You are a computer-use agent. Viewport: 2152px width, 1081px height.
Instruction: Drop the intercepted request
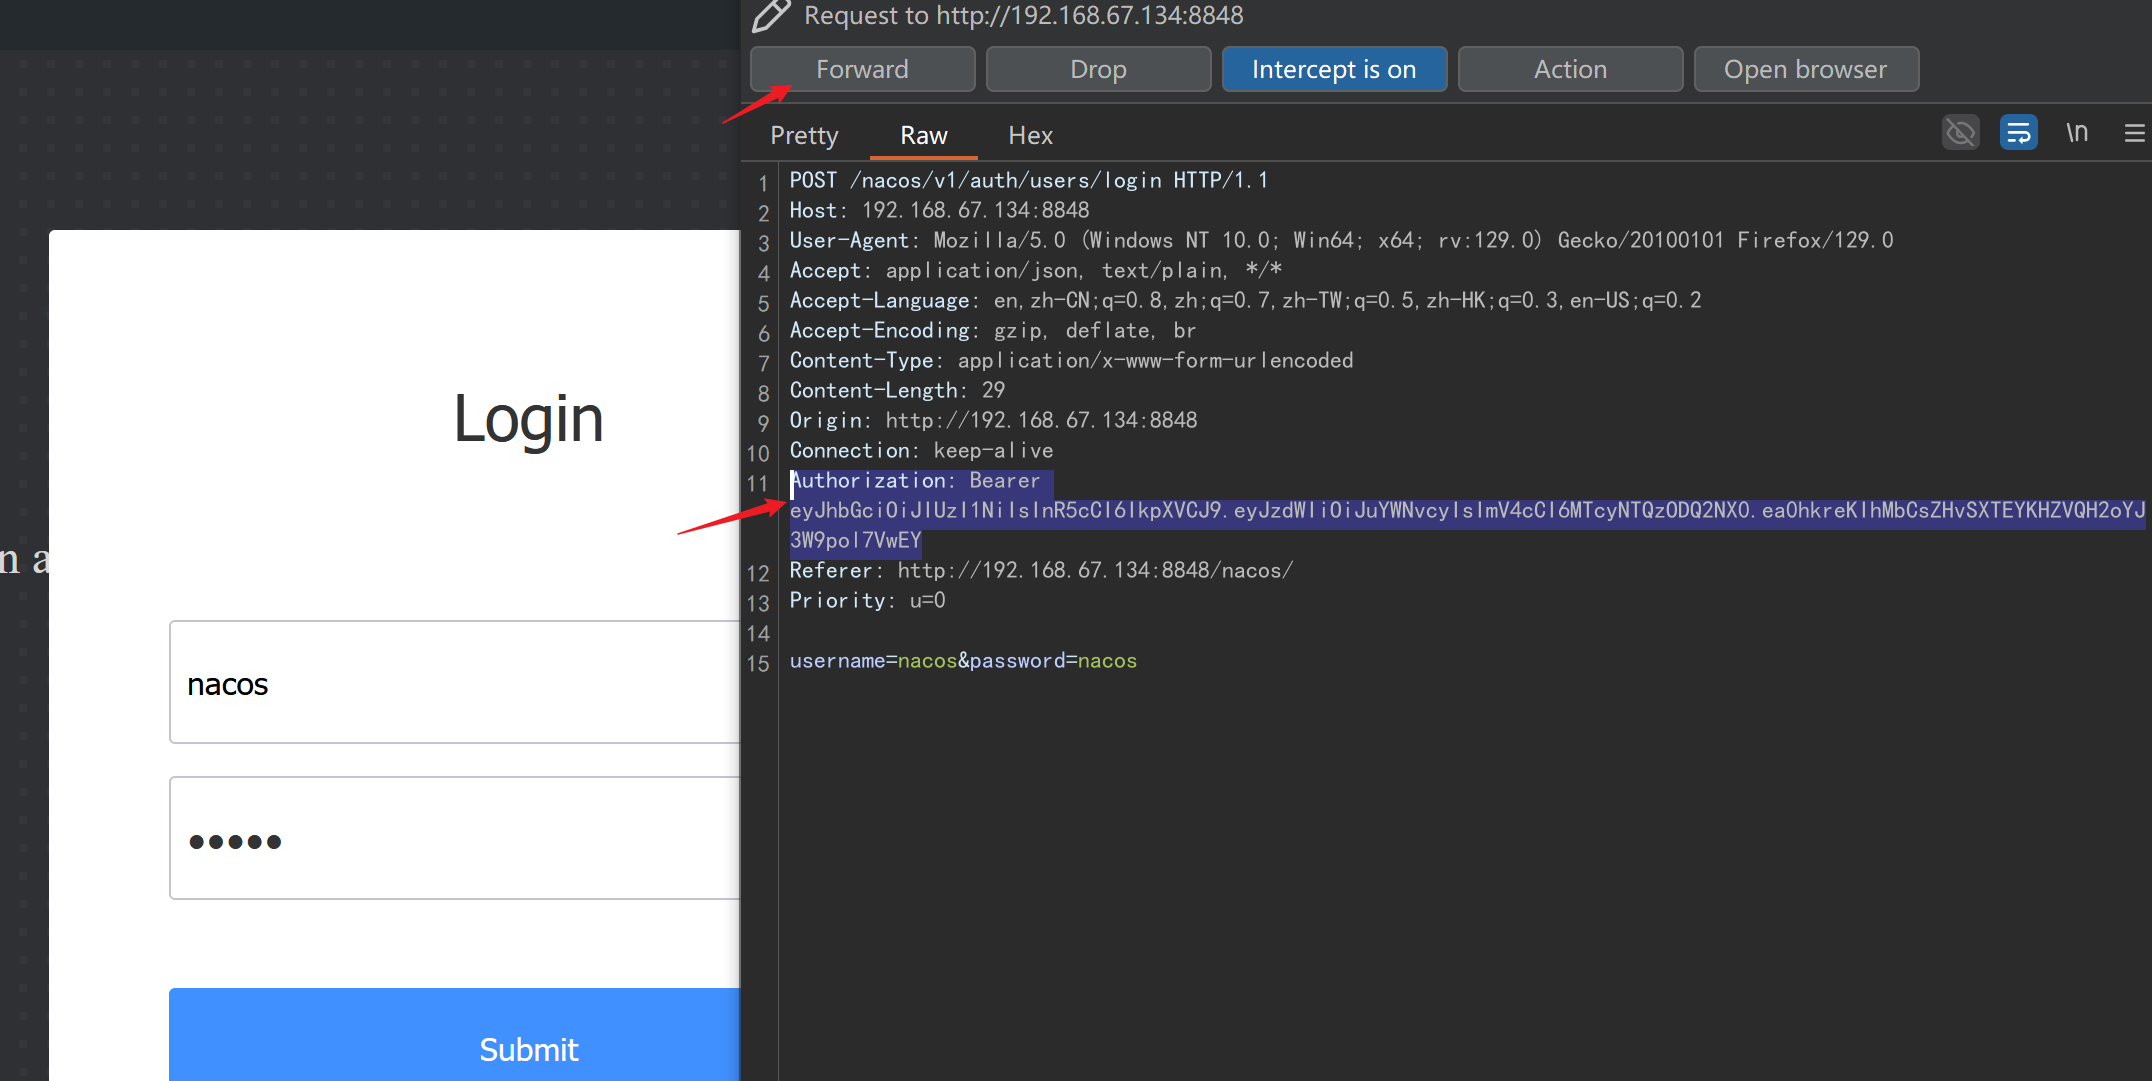pos(1098,69)
